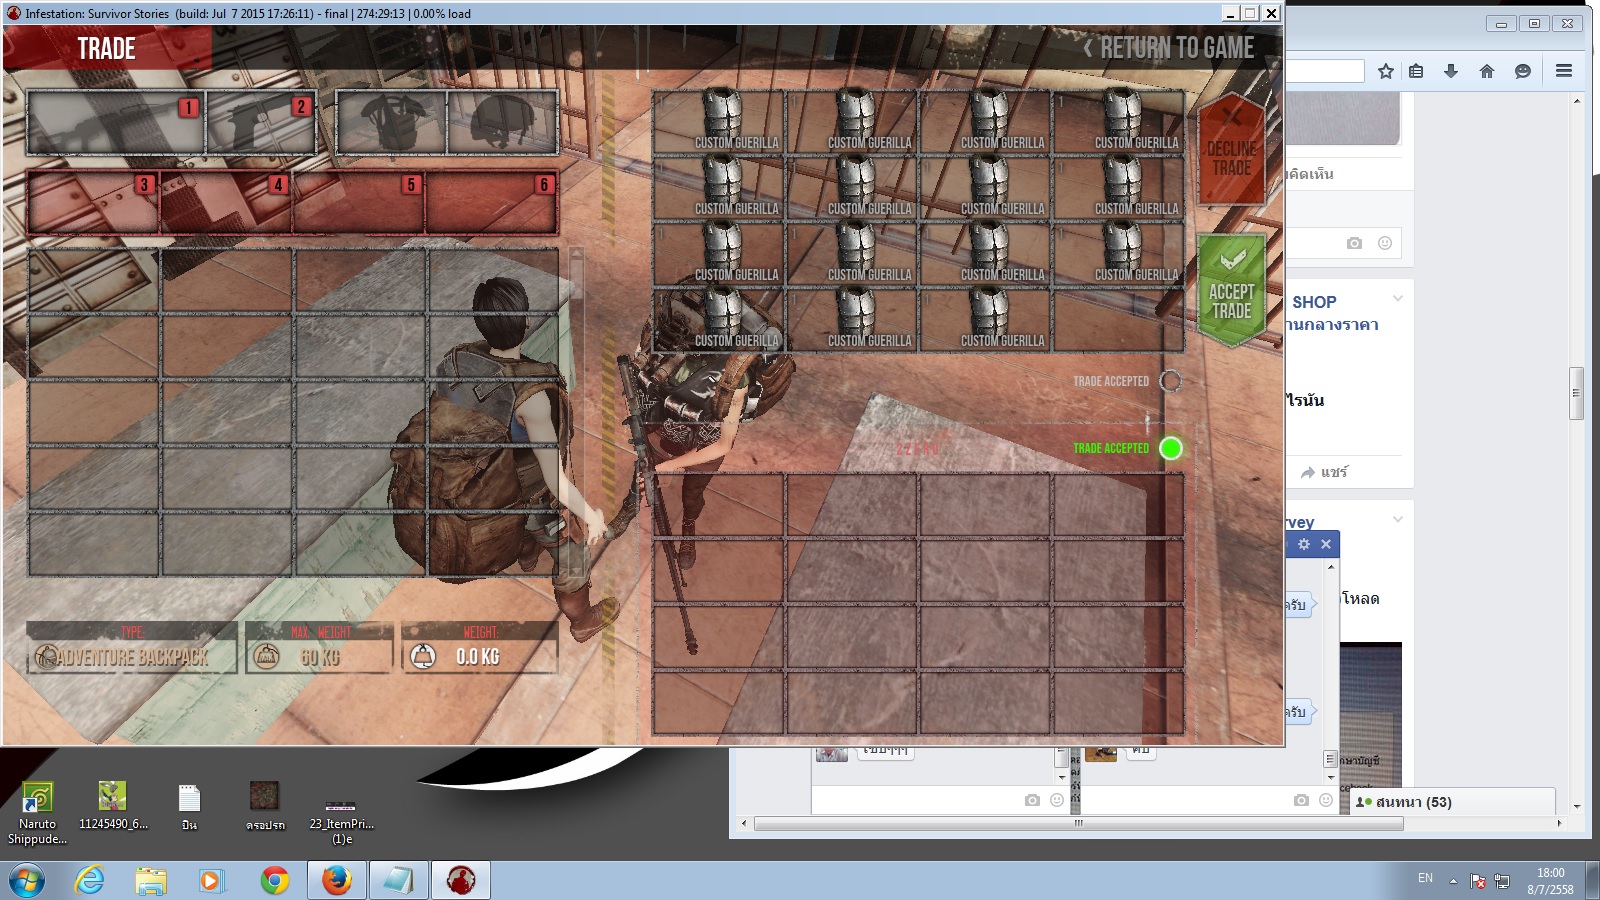Viewport: 1600px width, 900px height.
Task: Click the Firefox home icon
Action: 1487,71
